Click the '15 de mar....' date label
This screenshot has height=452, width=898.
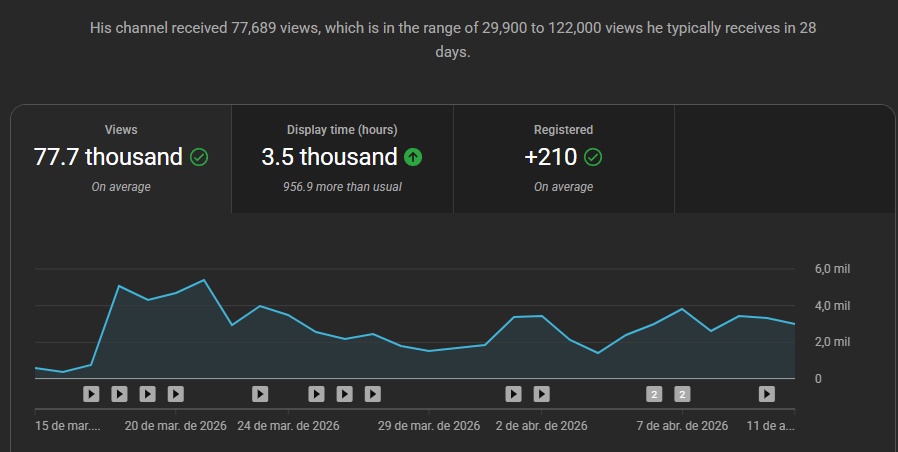coord(68,426)
